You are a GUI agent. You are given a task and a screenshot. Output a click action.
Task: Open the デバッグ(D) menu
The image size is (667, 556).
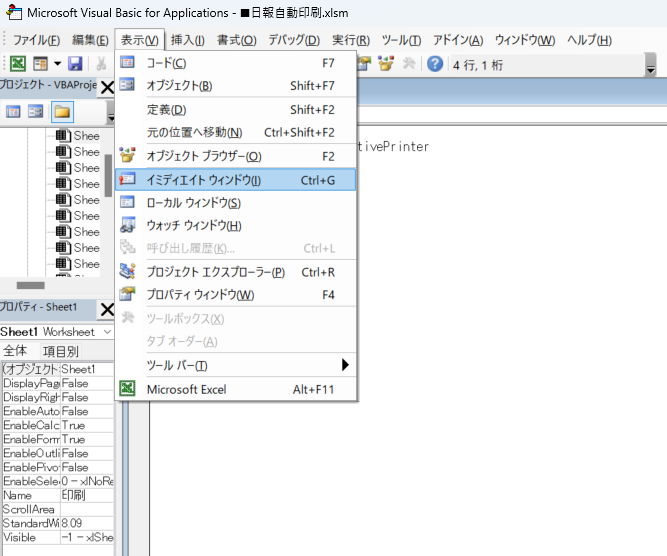pos(294,40)
